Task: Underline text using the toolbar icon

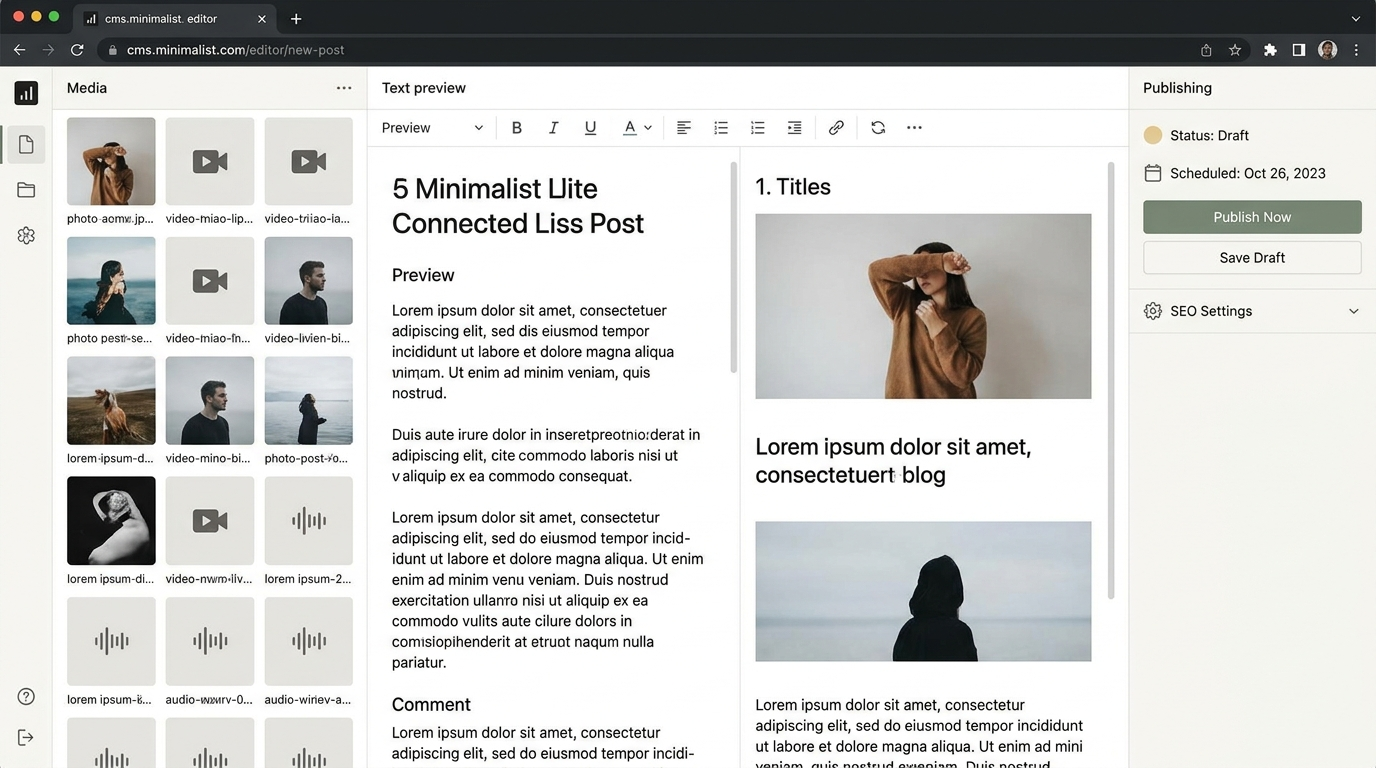Action: coord(590,128)
